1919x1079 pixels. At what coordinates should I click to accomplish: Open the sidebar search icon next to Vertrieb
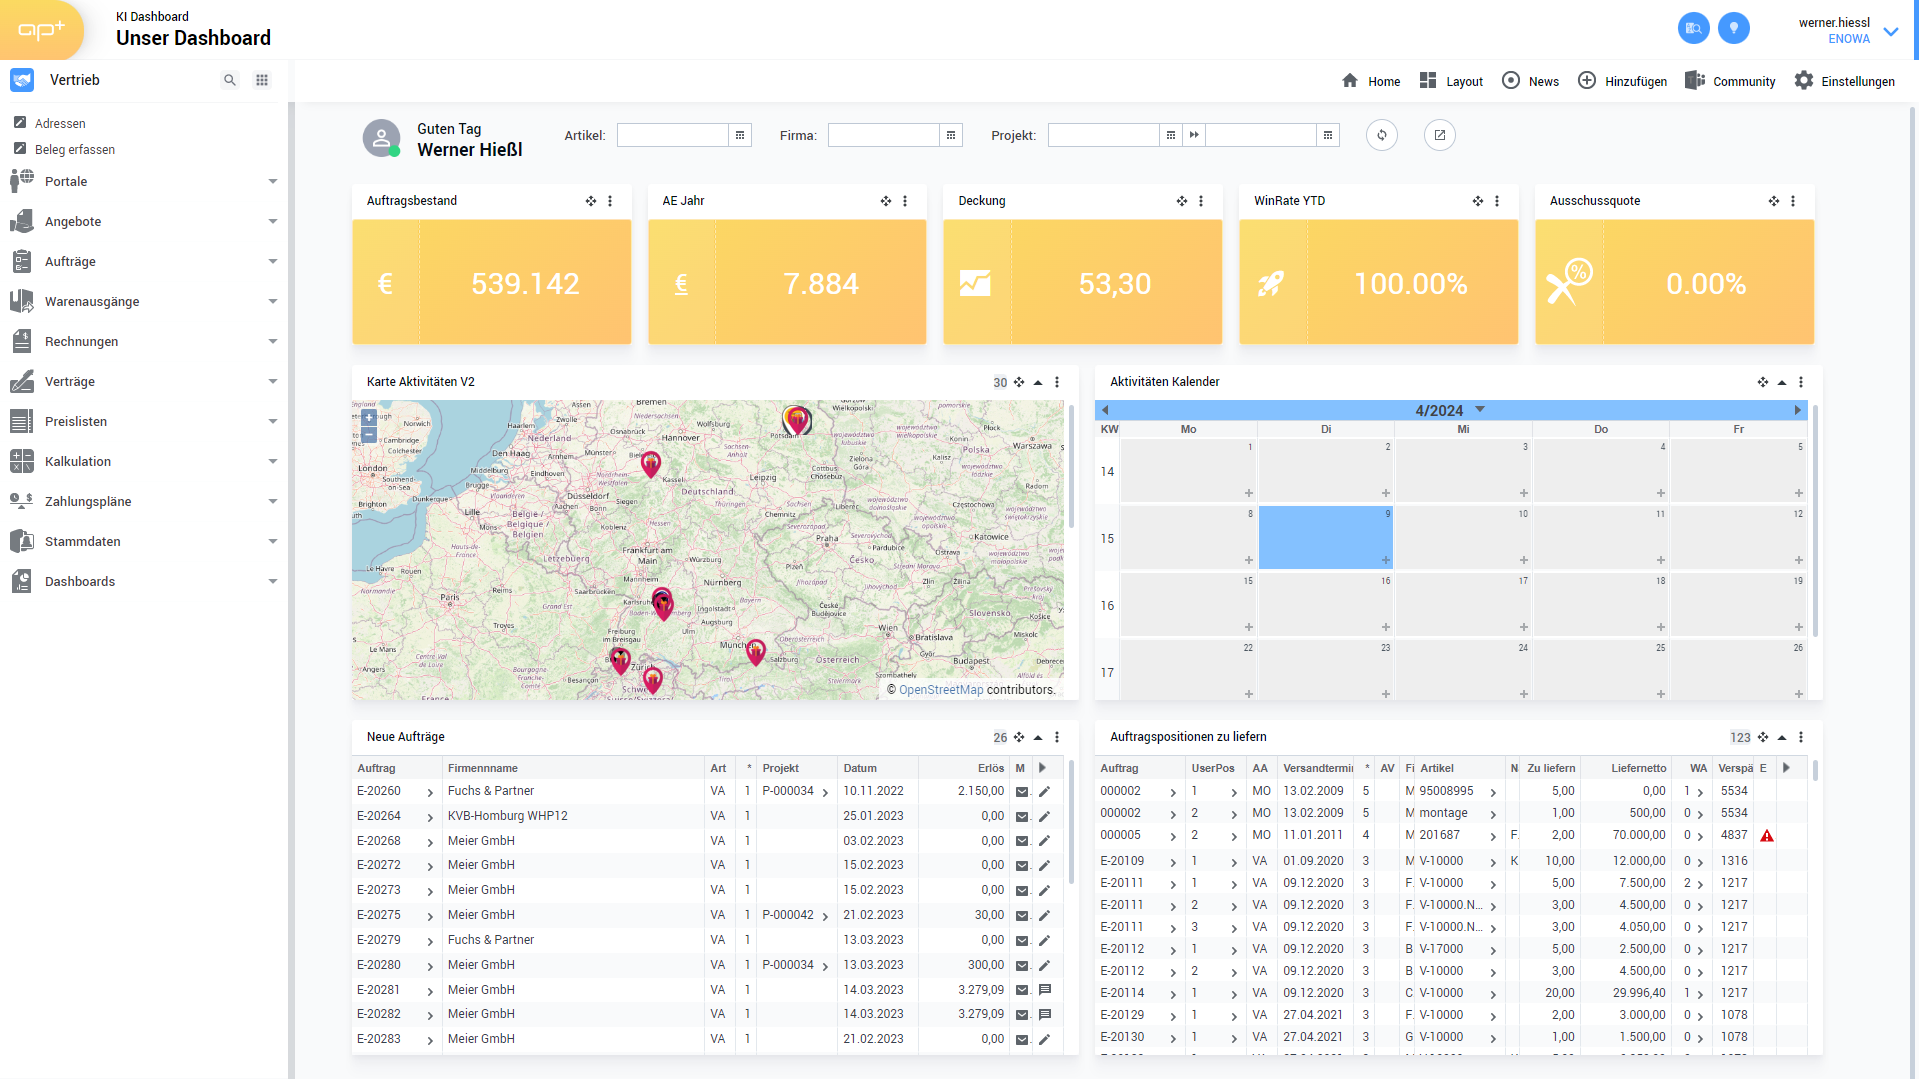[x=230, y=80]
